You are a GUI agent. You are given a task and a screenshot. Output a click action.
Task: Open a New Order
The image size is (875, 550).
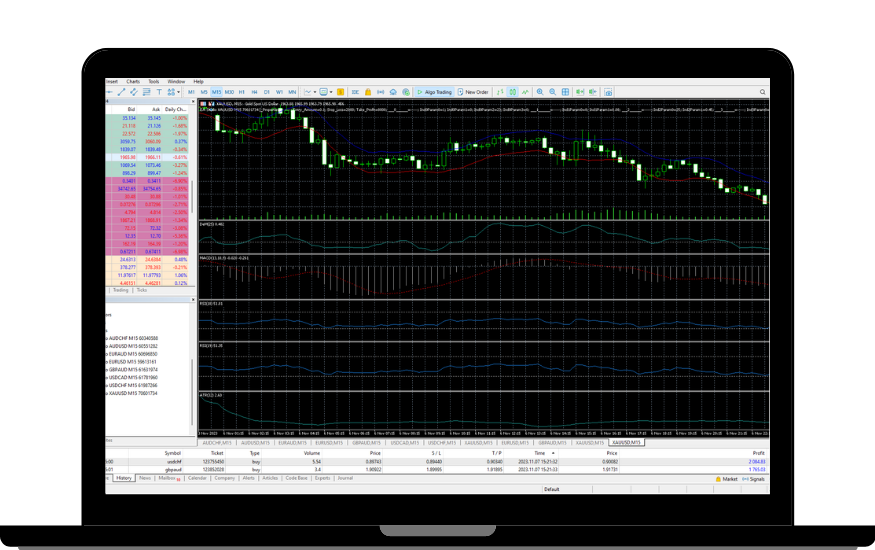473,92
